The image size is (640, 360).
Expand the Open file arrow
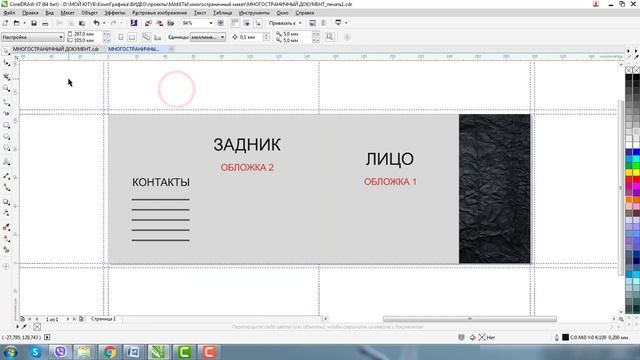click(x=24, y=23)
